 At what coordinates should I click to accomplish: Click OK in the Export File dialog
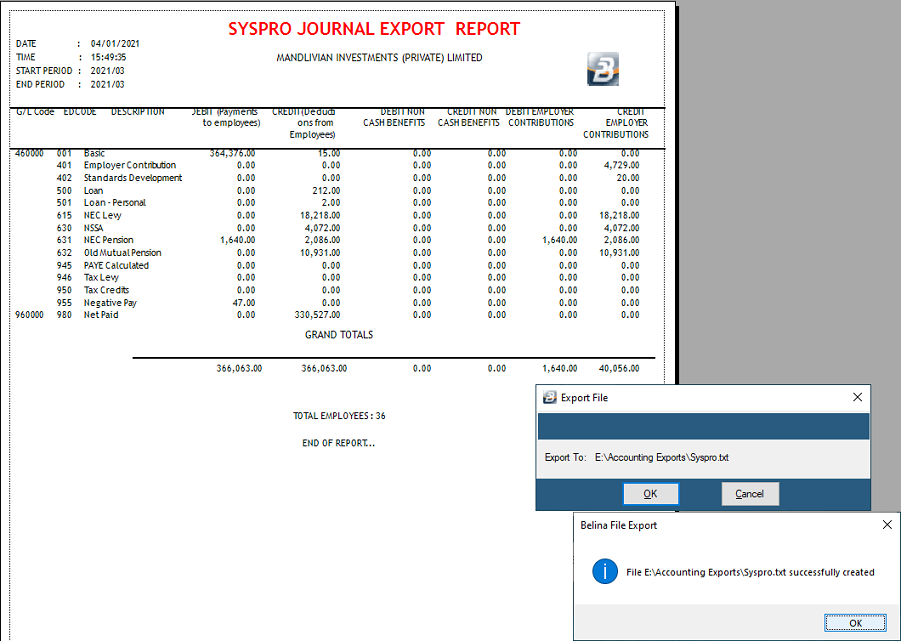point(650,494)
